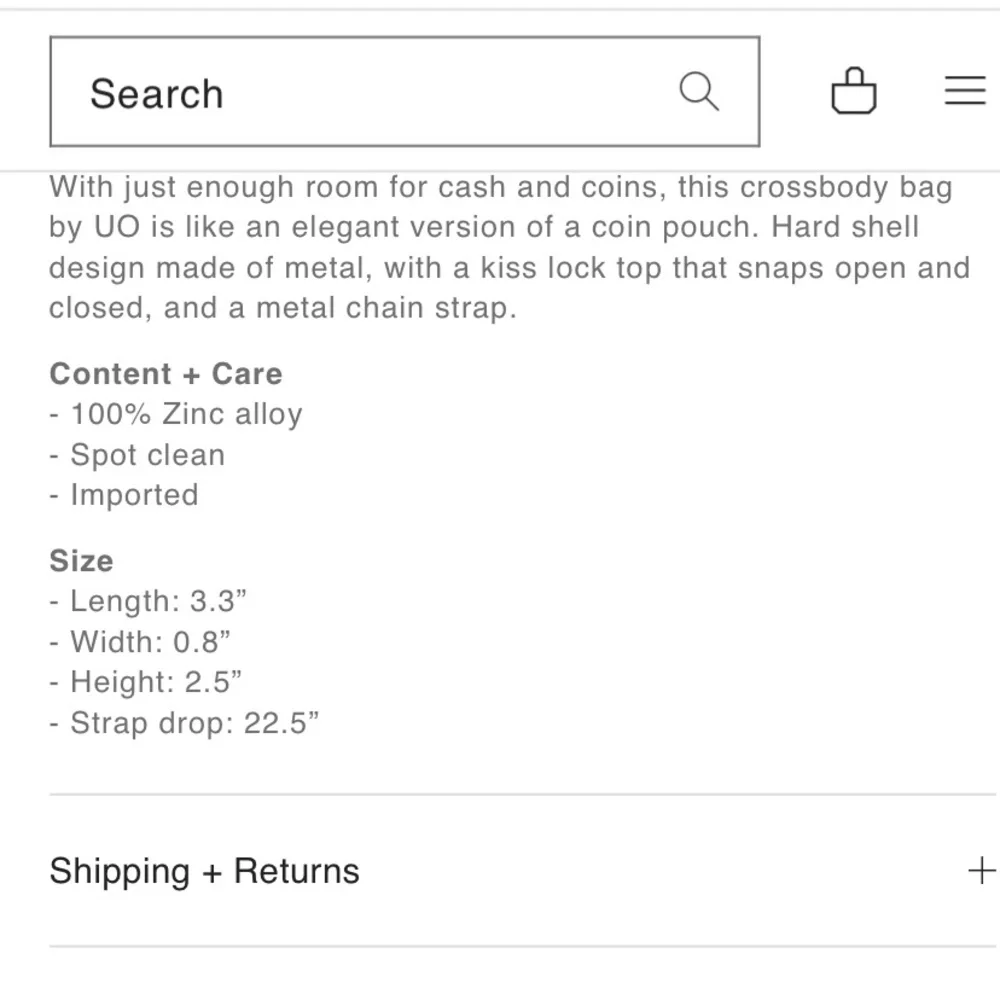Select the Size heading

coord(81,561)
